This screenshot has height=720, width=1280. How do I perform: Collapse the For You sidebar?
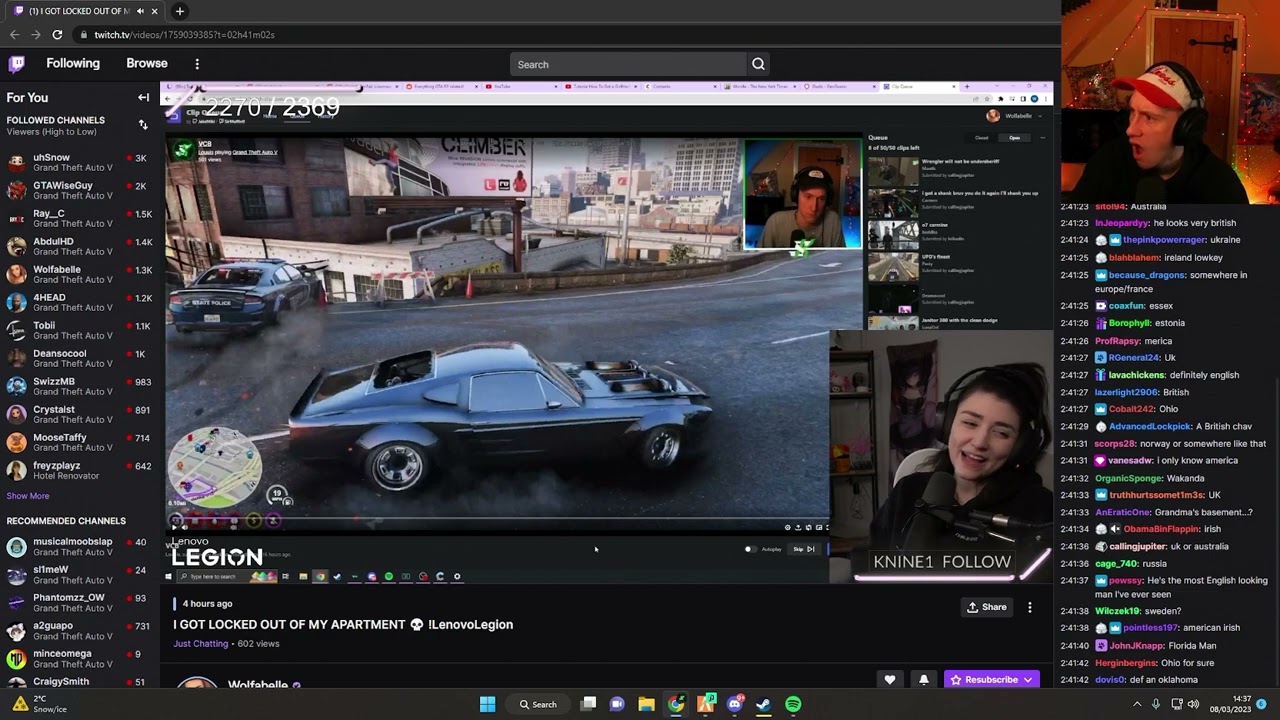coord(143,98)
